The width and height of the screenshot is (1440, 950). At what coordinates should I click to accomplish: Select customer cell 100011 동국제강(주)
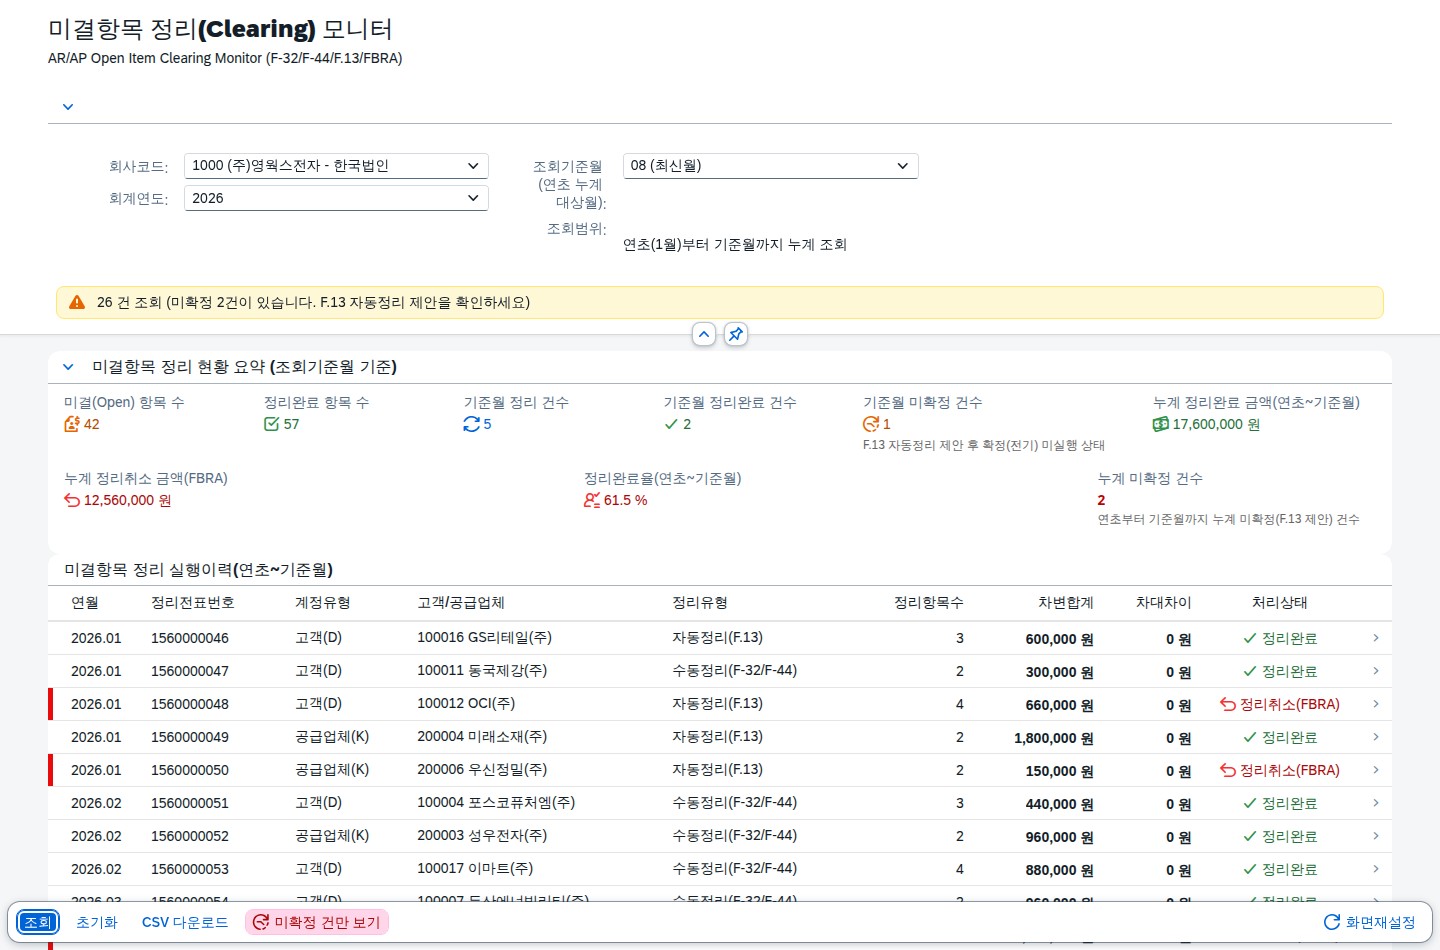coord(482,671)
